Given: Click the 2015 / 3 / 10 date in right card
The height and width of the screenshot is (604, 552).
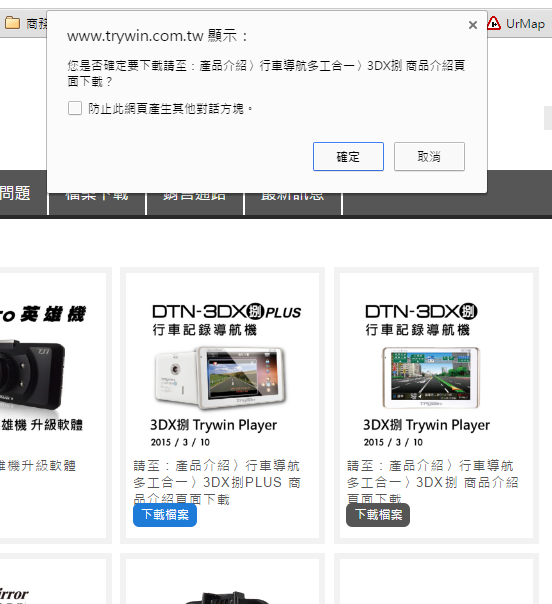Looking at the screenshot, I should click(393, 442).
